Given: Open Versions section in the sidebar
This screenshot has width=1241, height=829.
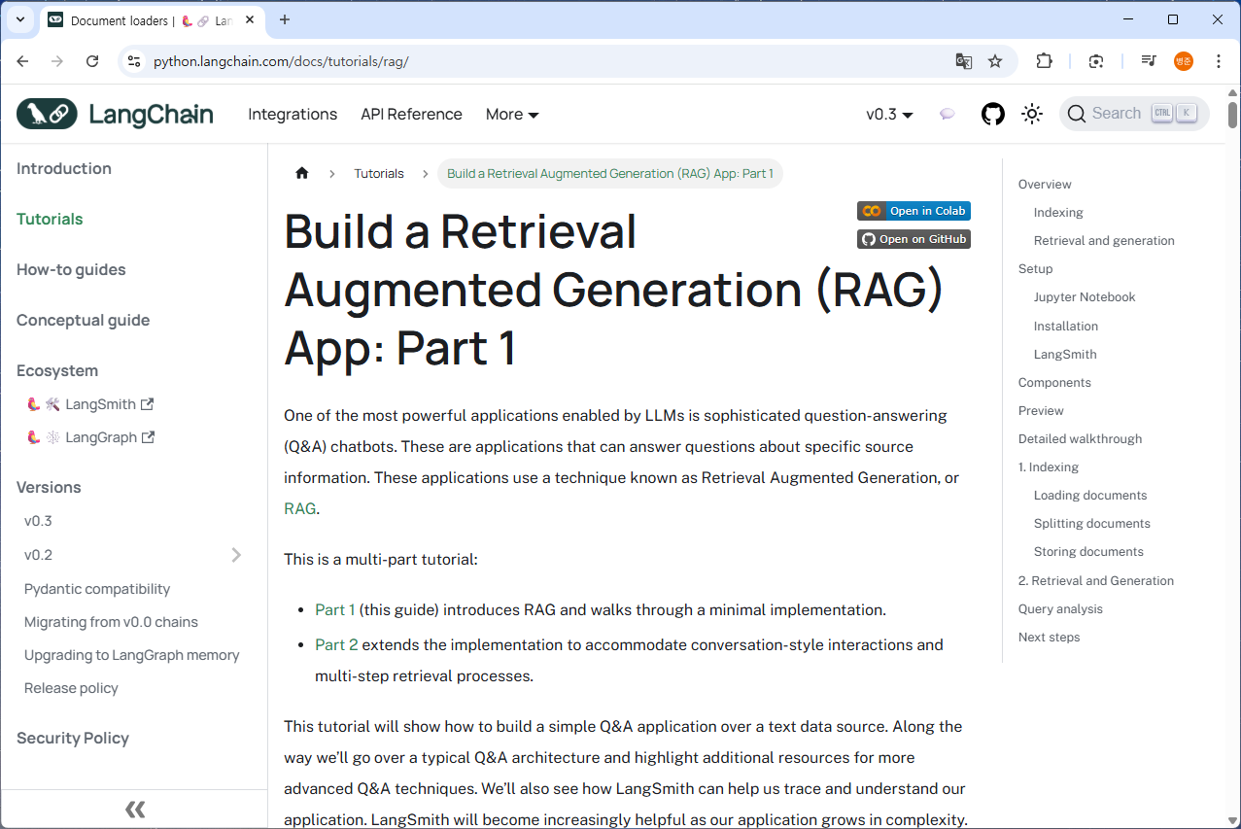Looking at the screenshot, I should (x=48, y=487).
